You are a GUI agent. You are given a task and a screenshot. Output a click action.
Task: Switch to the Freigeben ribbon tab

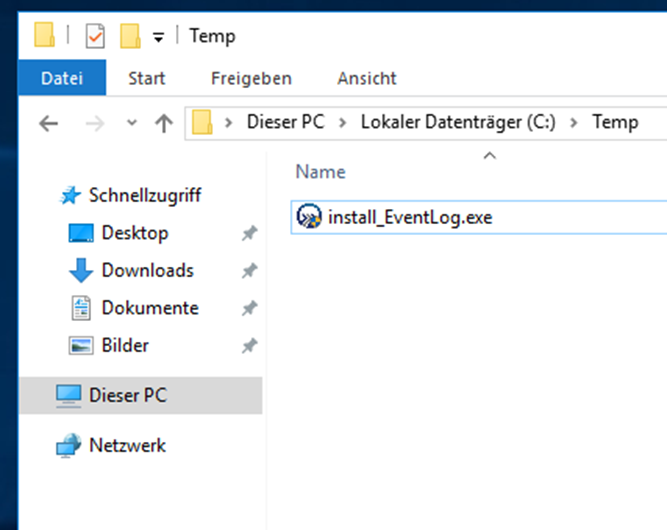251,78
